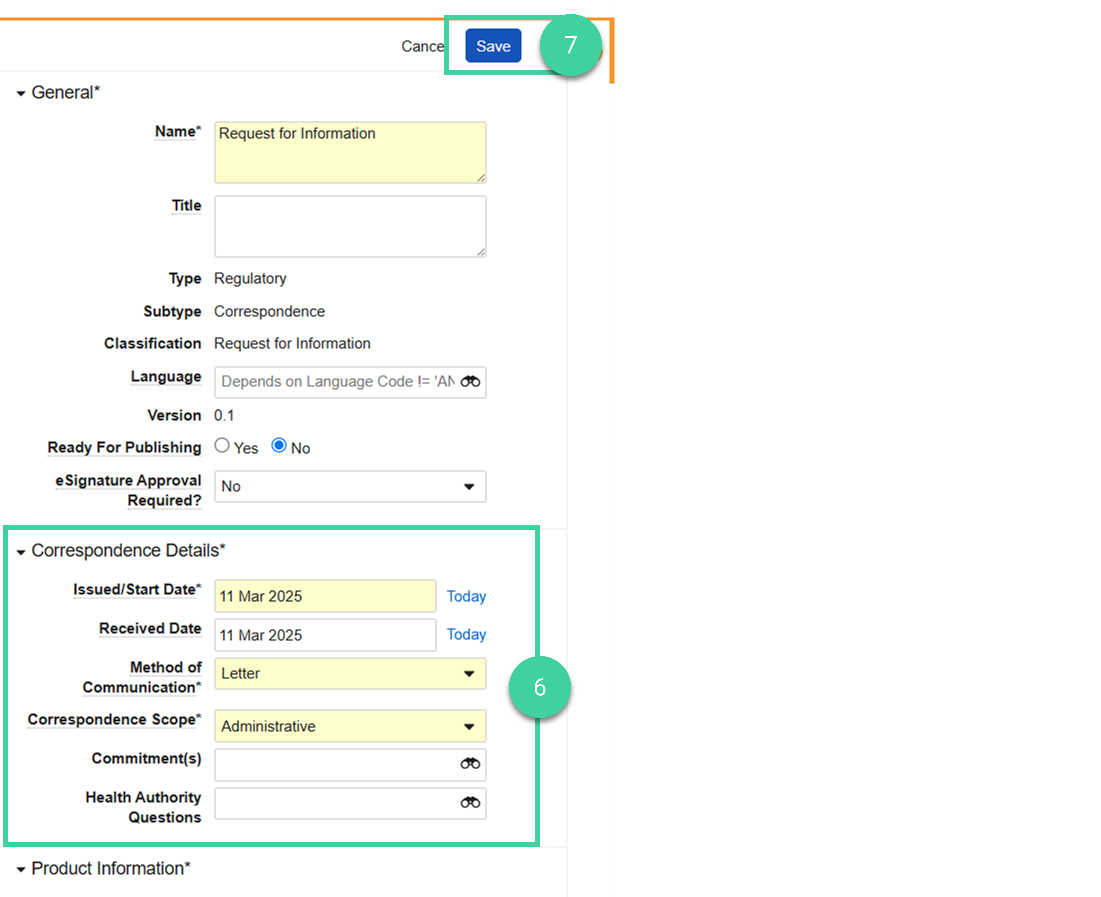
Task: Click the Received Date field
Action: pos(325,635)
